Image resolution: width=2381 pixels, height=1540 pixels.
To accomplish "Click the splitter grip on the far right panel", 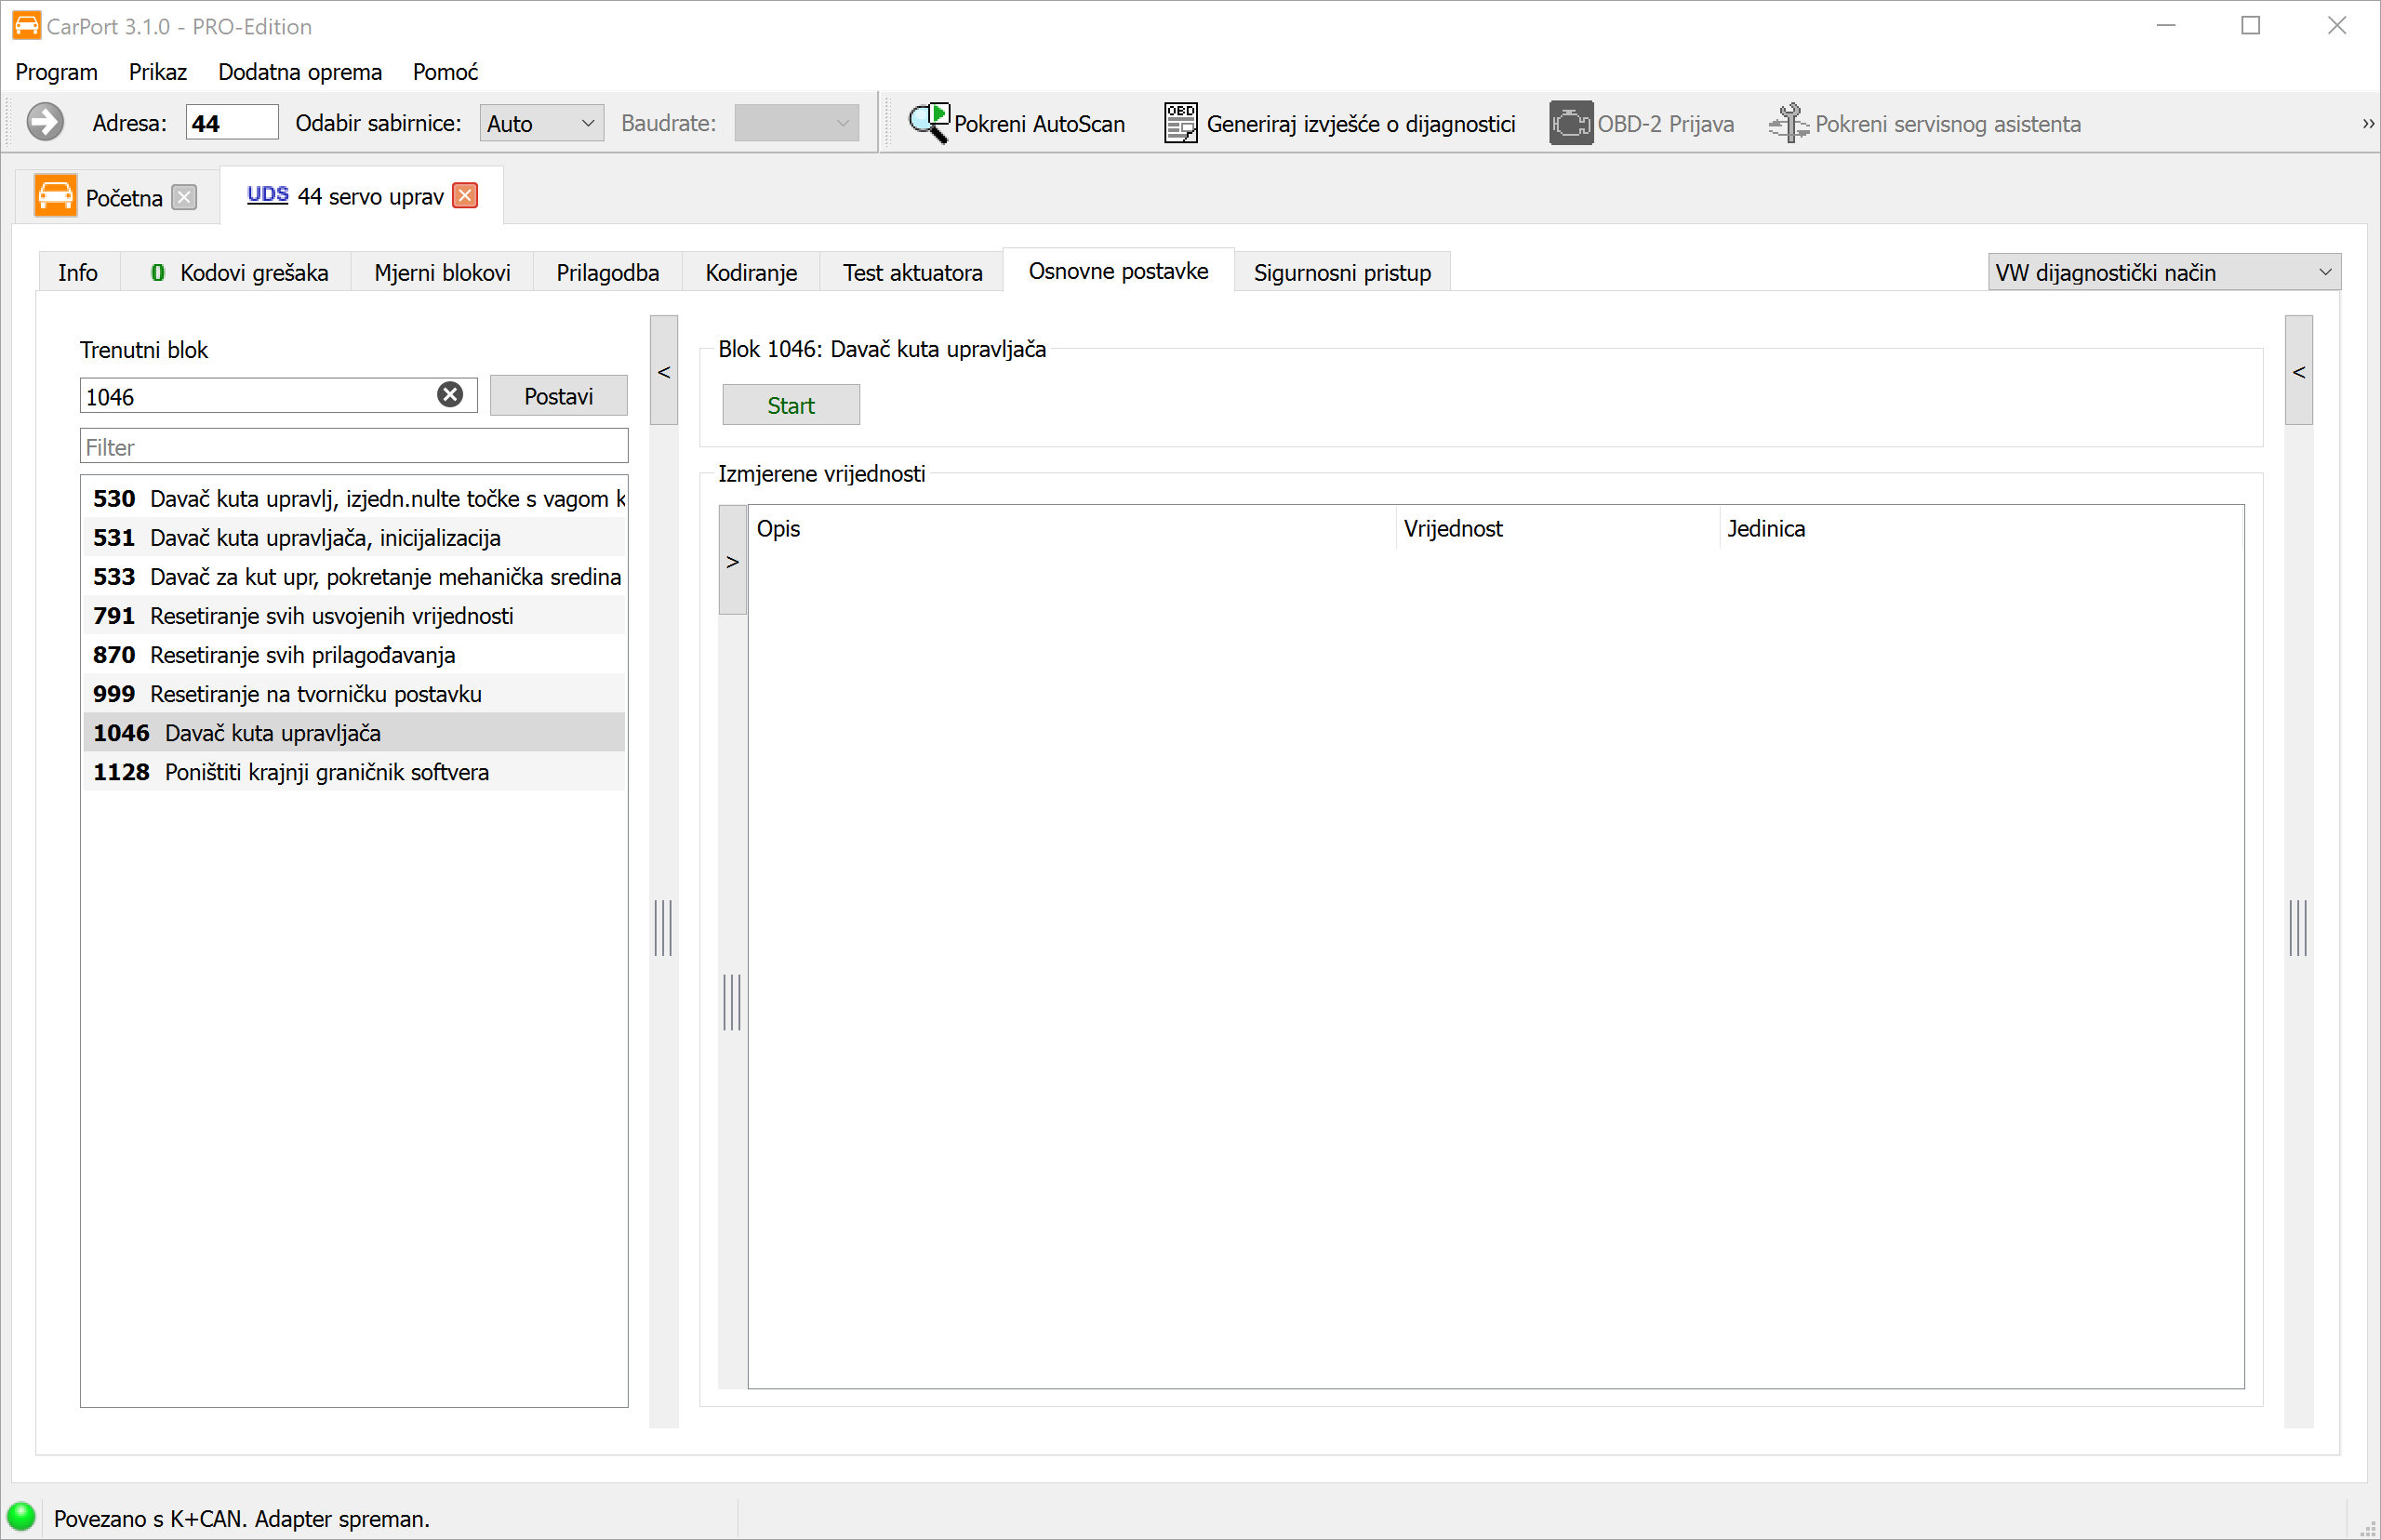I will point(2298,927).
